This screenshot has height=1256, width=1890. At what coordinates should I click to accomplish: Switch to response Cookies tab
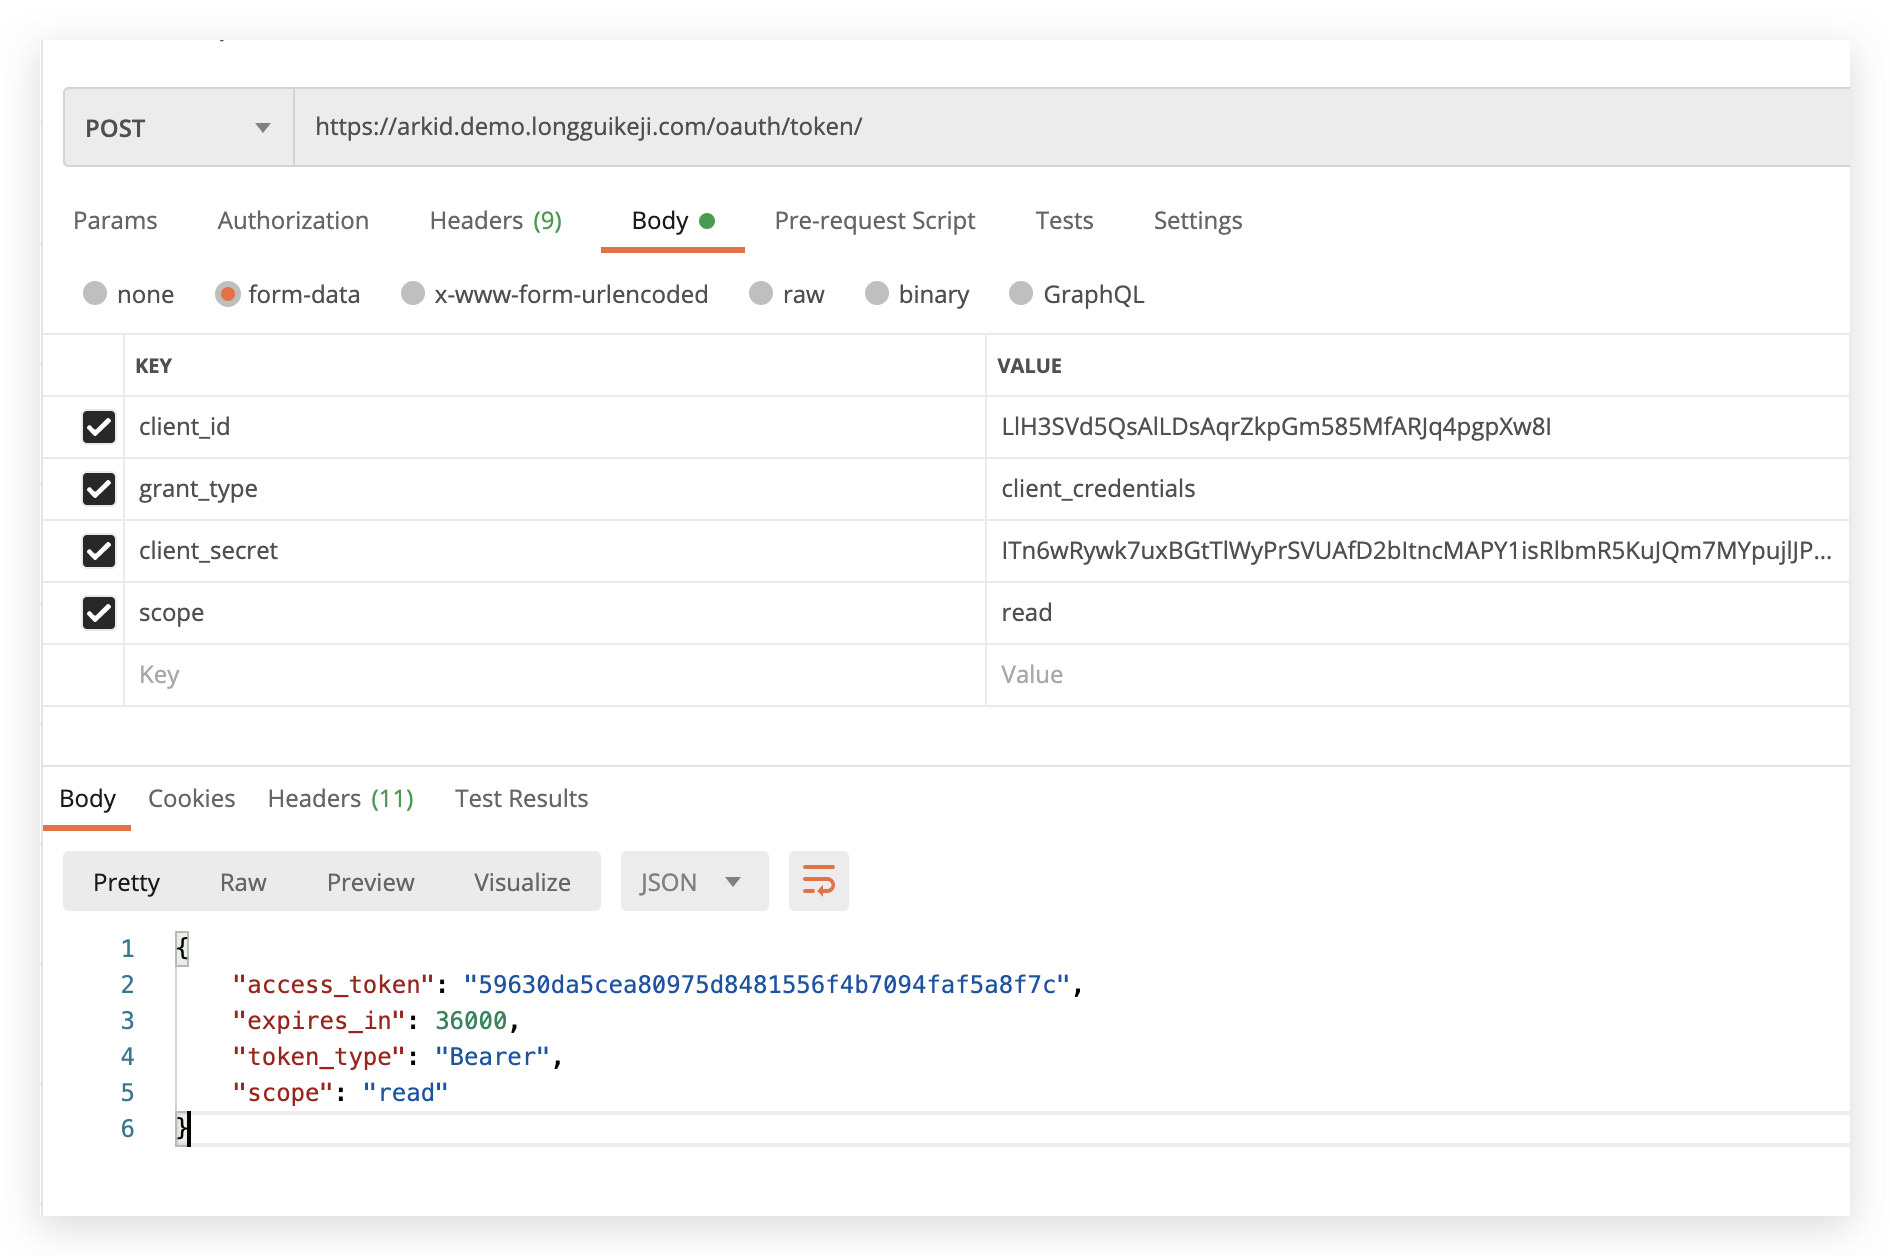click(x=191, y=799)
